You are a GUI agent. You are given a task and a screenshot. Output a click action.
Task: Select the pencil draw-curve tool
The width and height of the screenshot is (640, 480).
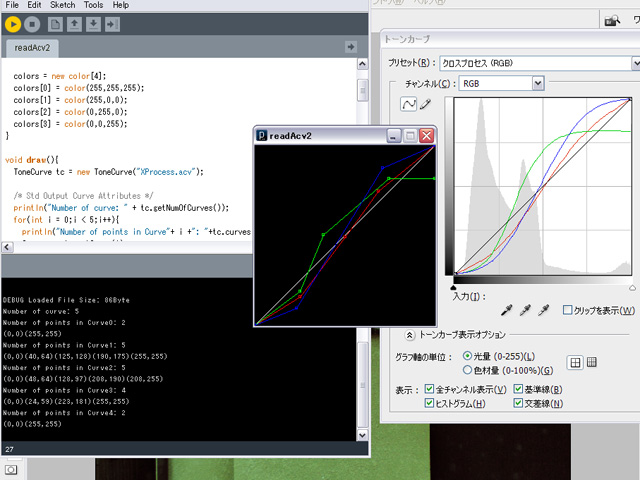[x=425, y=104]
